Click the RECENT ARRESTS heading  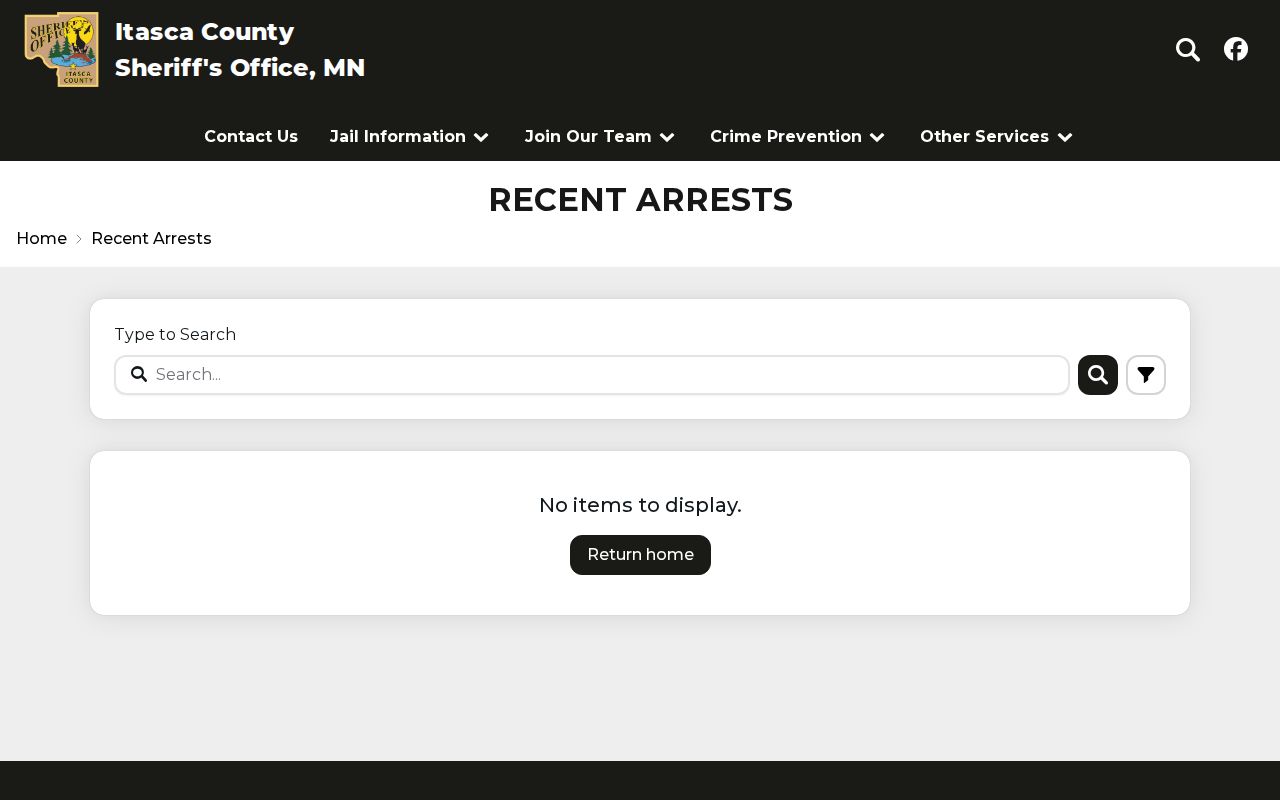[640, 200]
